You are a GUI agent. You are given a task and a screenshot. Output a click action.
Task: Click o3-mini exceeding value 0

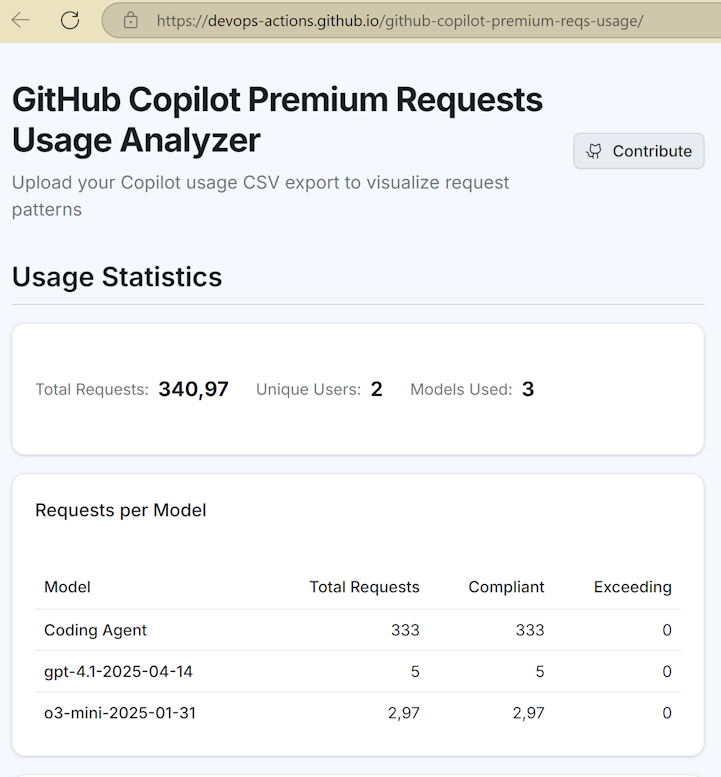coord(666,713)
